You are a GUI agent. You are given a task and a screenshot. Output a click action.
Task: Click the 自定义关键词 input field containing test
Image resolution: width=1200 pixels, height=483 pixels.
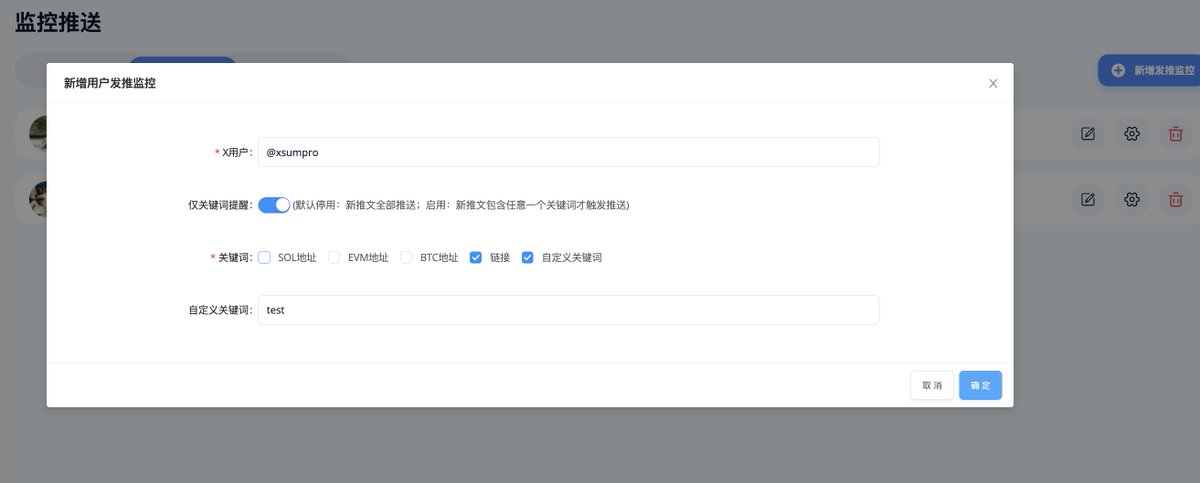point(568,310)
